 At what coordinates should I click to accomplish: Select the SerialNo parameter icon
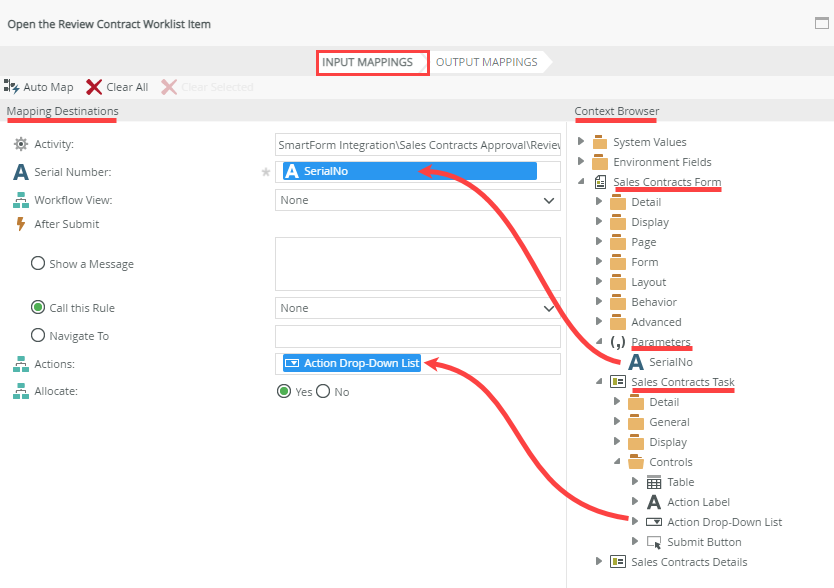click(x=634, y=361)
